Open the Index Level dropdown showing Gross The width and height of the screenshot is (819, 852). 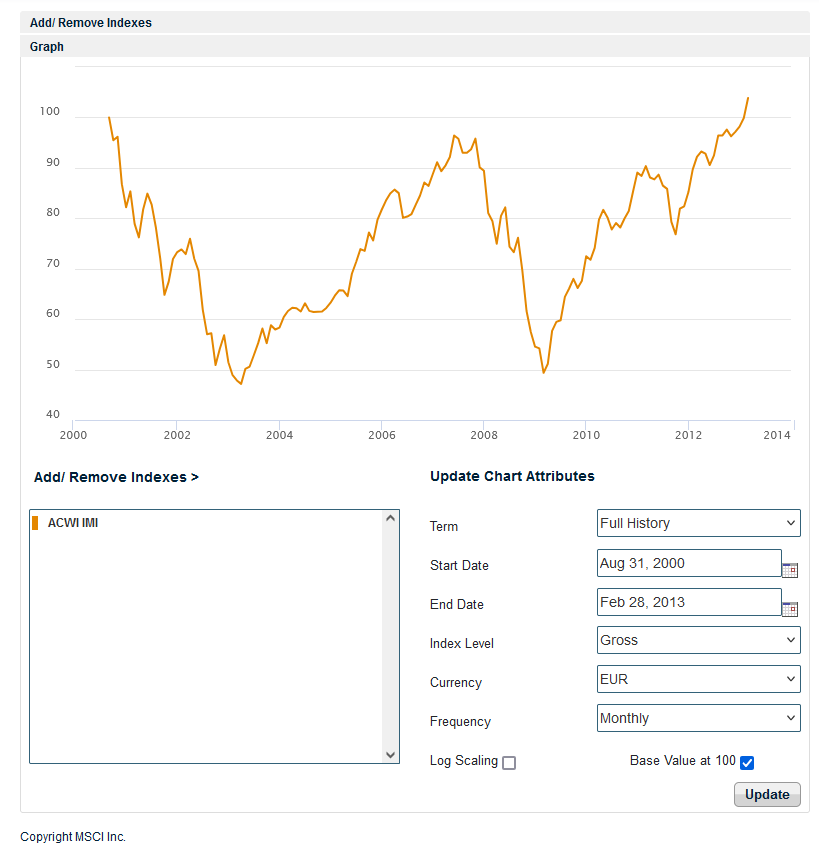[x=698, y=640]
